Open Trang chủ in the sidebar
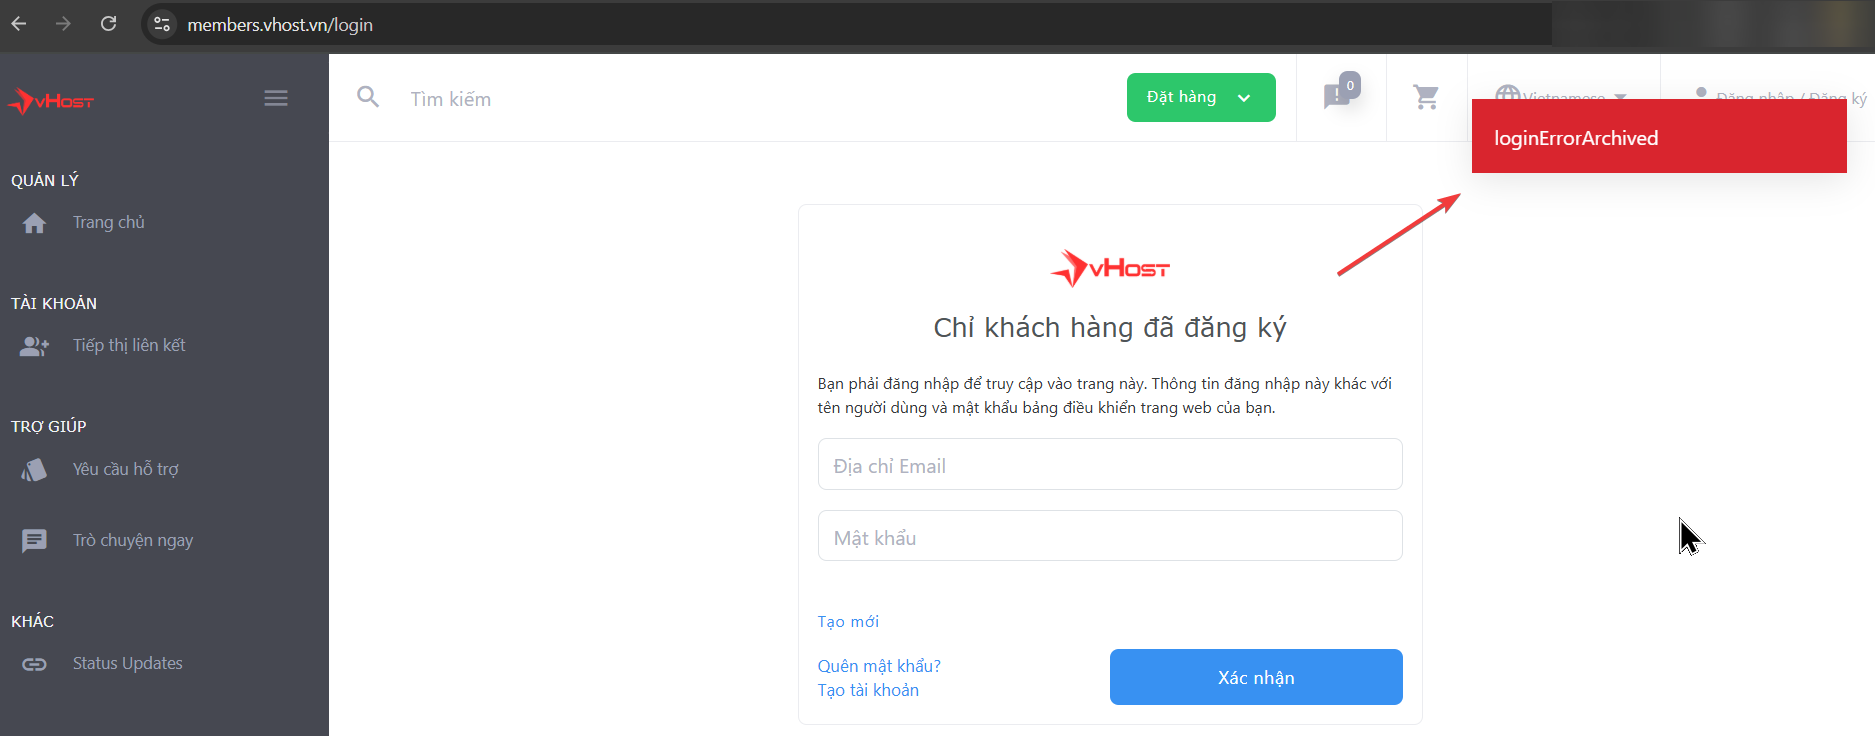The image size is (1875, 736). coord(108,222)
